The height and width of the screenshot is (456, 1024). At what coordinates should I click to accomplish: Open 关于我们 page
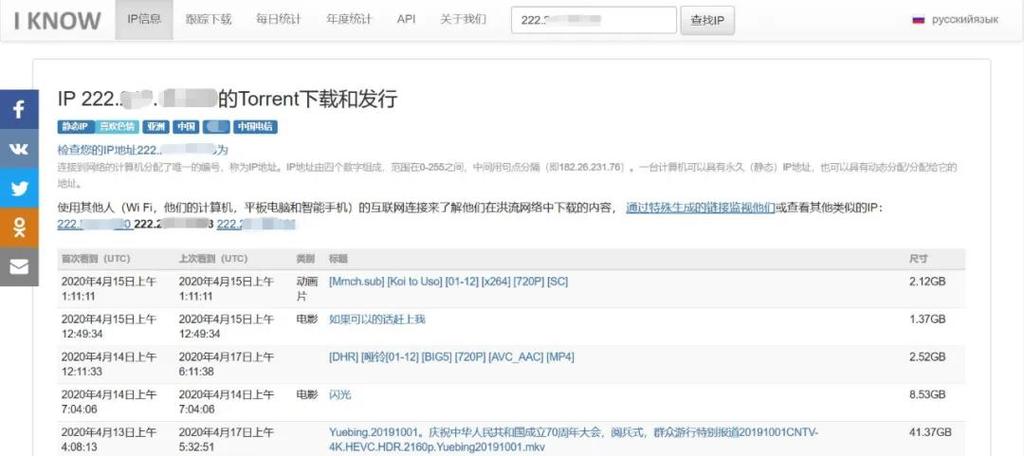(x=463, y=19)
